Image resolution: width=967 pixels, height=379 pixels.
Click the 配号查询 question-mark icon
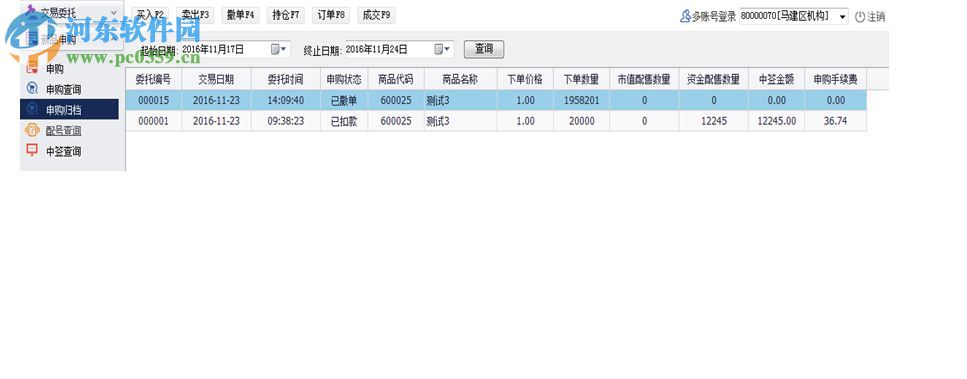[x=32, y=130]
